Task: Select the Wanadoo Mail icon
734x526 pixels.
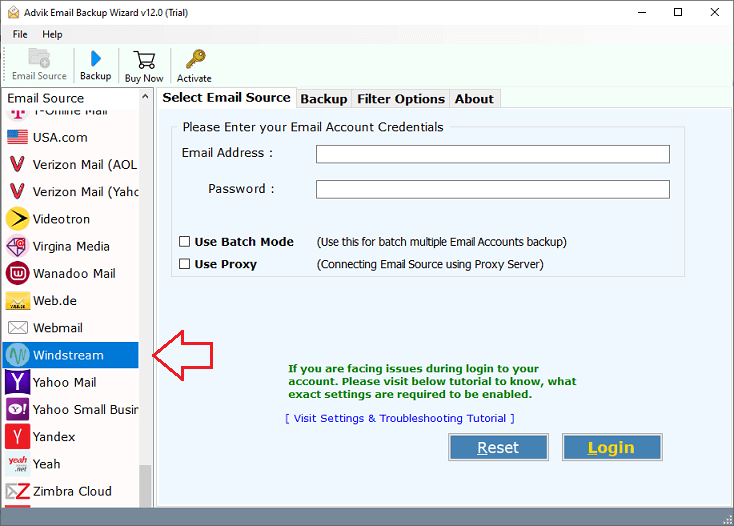Action: tap(18, 273)
